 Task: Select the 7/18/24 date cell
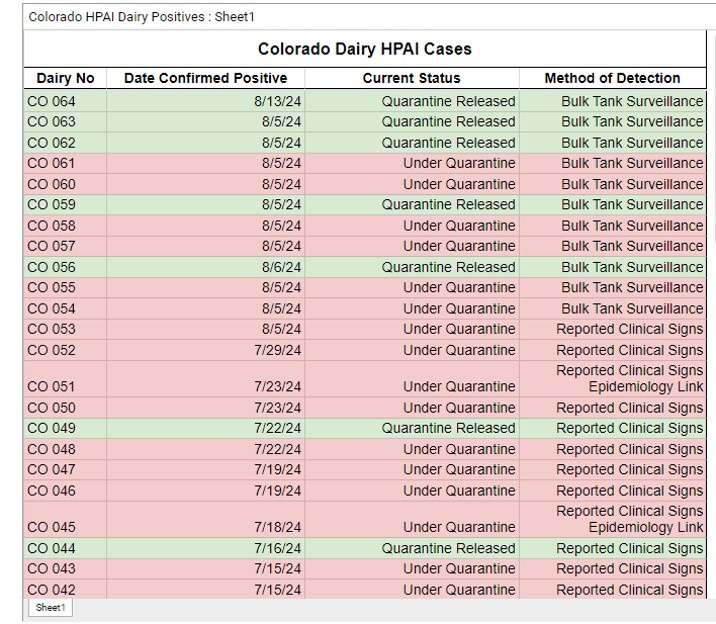coord(205,519)
